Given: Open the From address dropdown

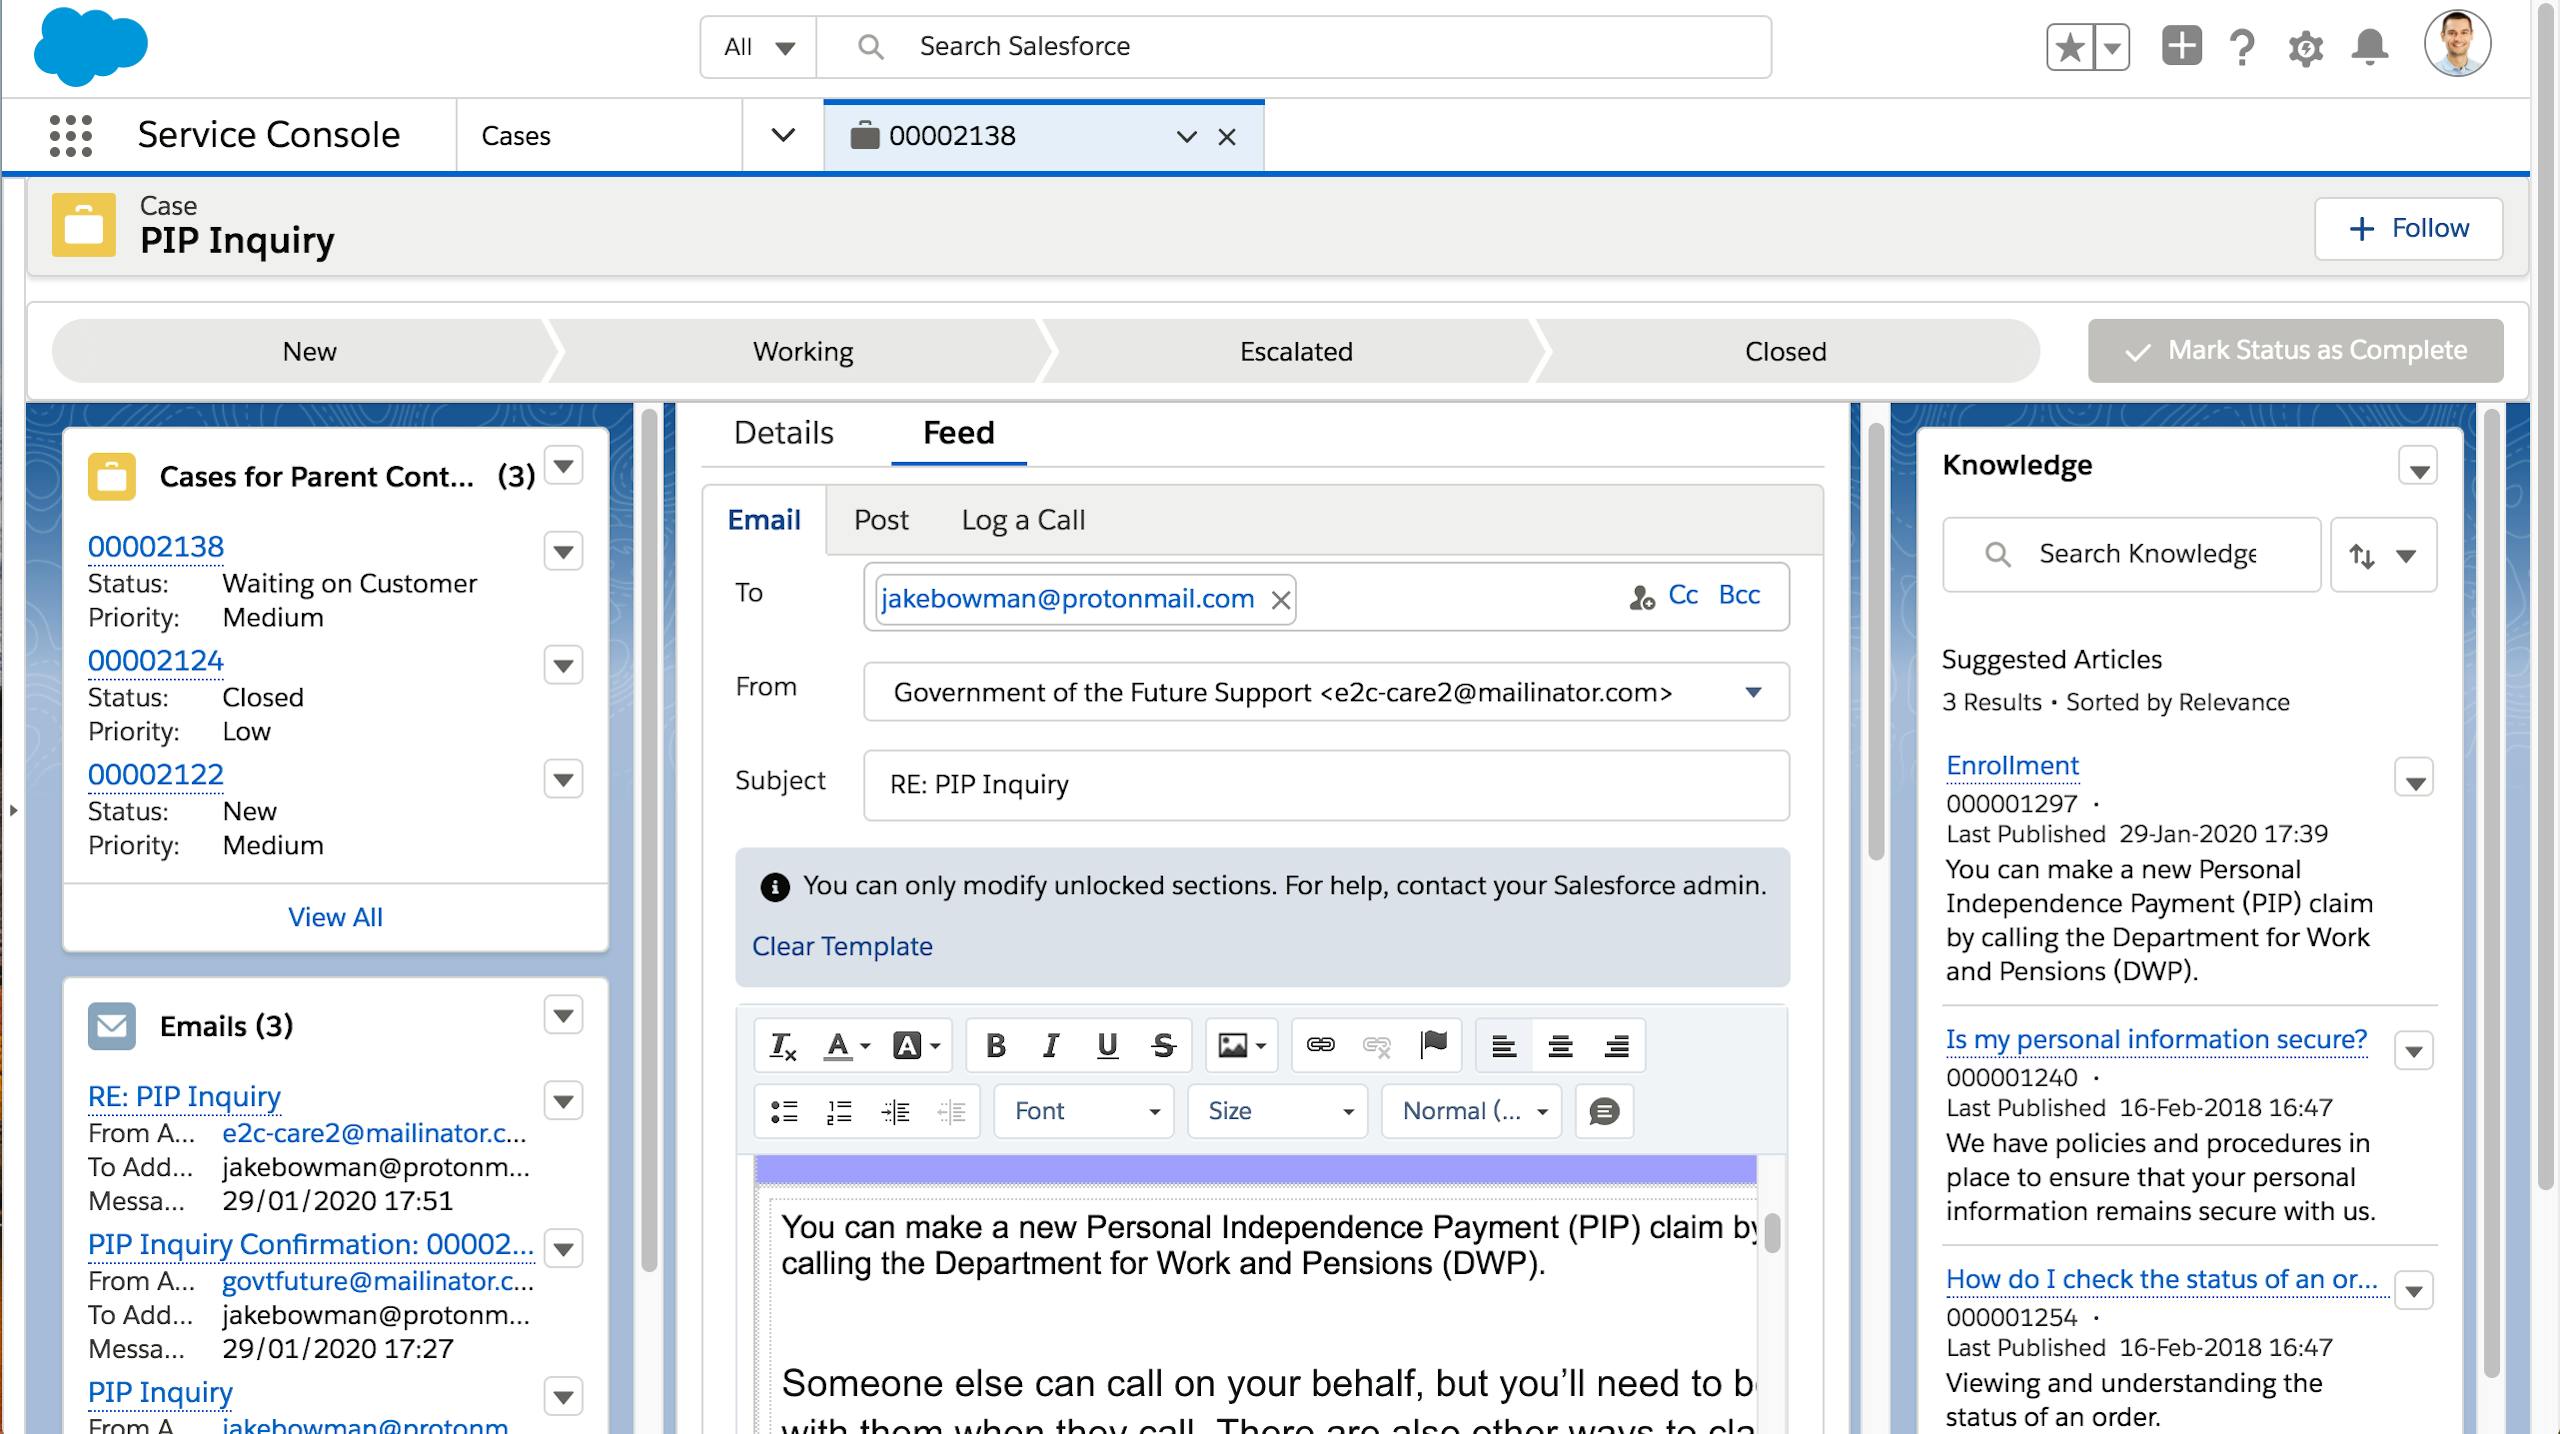Looking at the screenshot, I should point(1752,692).
